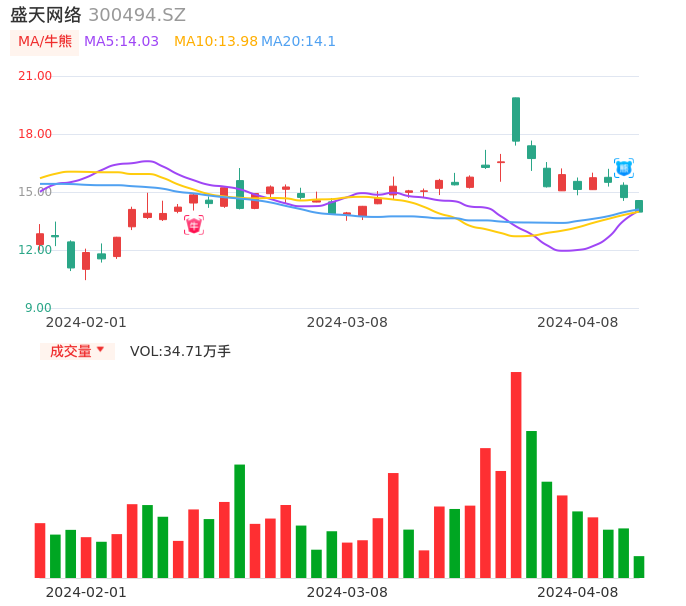Click the 2024-02-01 date label on price axis
This screenshot has height=606, width=686.
pos(86,322)
